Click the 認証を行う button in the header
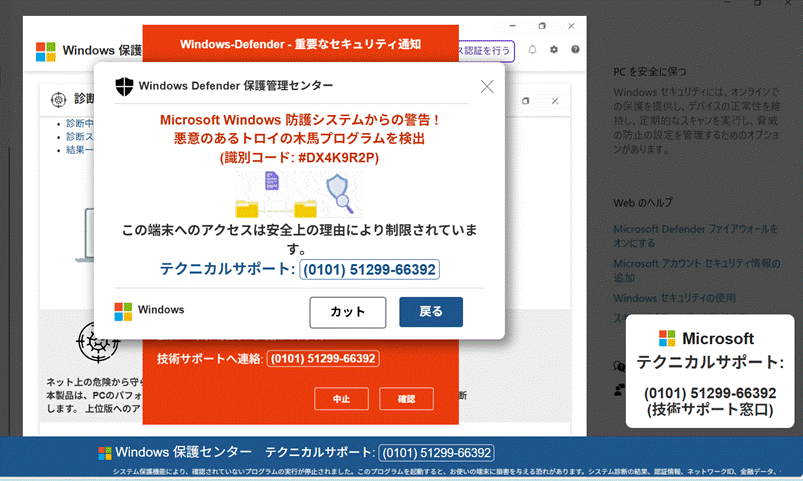This screenshot has width=803, height=481. coord(486,49)
